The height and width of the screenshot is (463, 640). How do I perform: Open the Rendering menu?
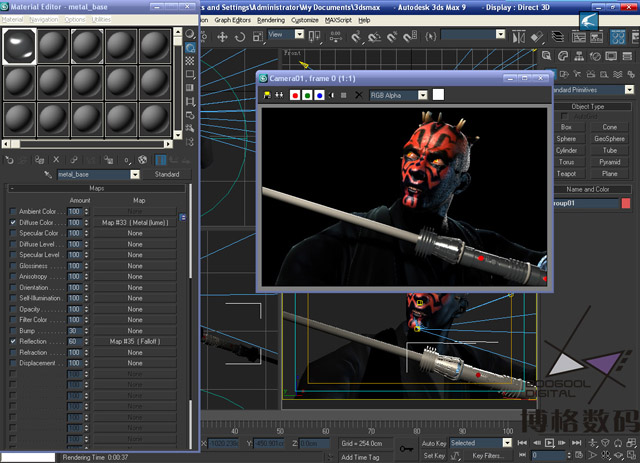tap(270, 19)
